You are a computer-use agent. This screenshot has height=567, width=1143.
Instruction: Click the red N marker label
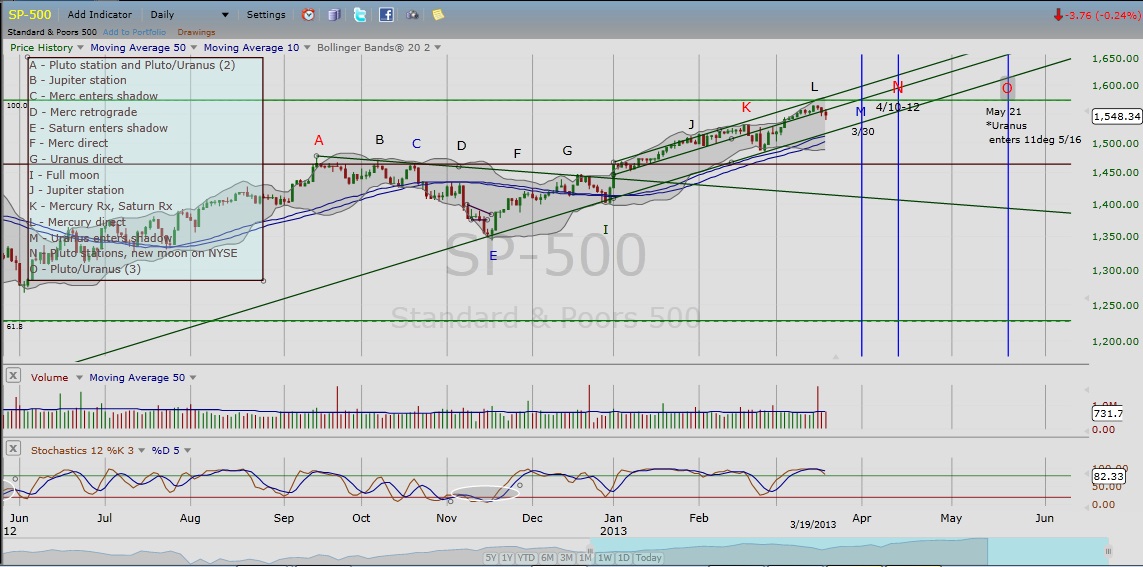898,87
